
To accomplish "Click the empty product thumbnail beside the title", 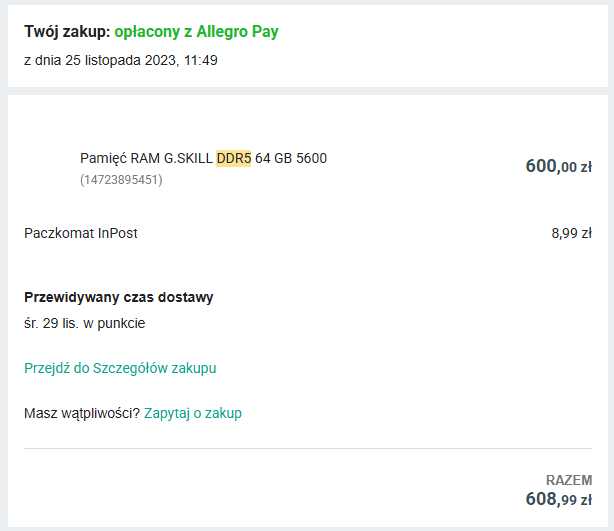I will tap(48, 167).
